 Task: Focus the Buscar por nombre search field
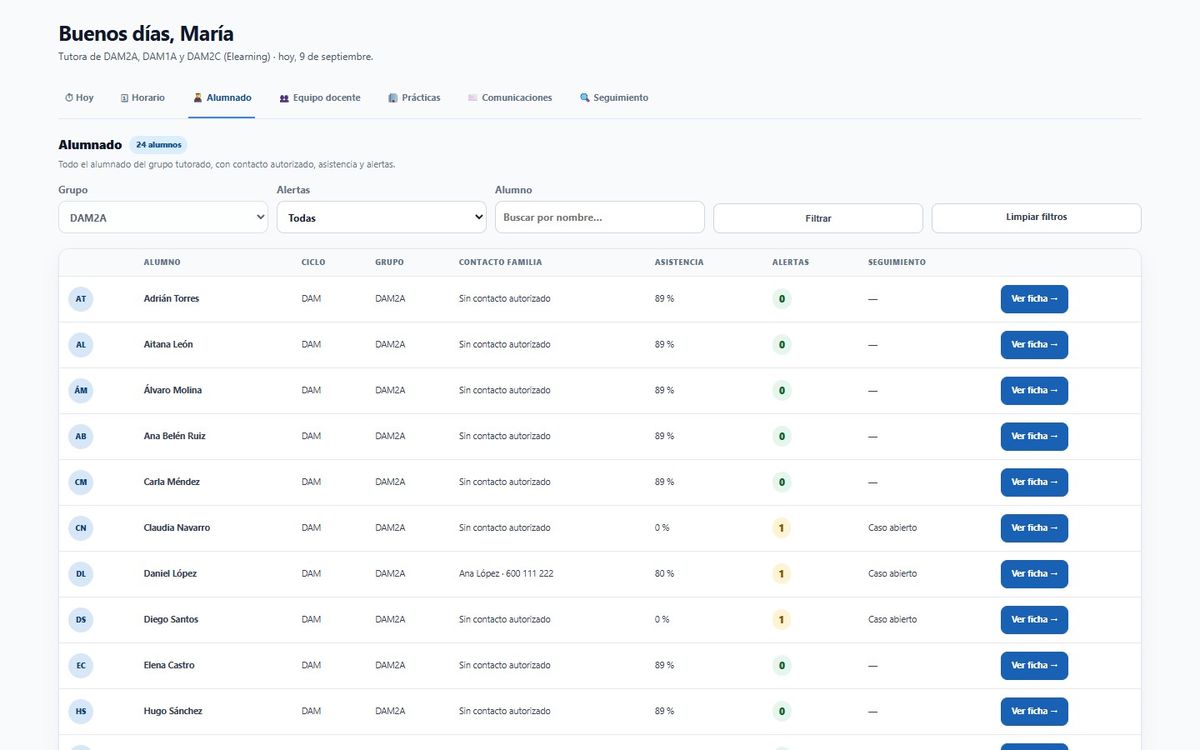pos(600,217)
